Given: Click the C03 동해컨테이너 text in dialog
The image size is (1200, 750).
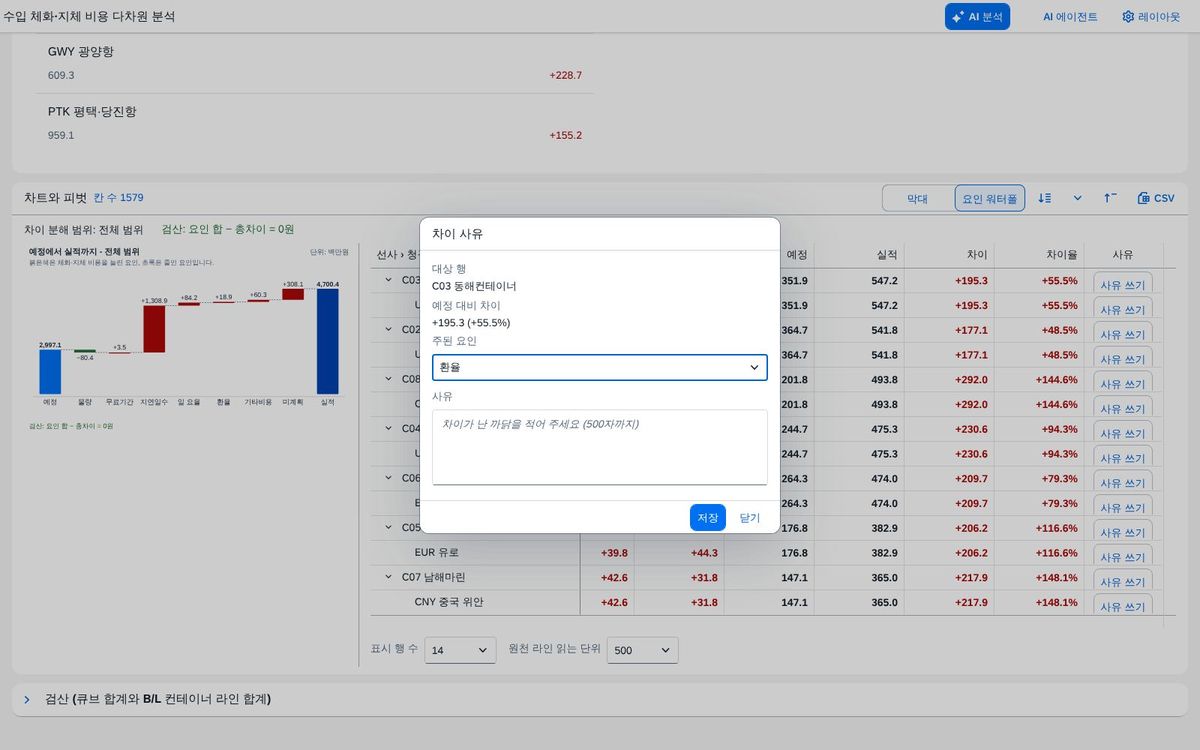Looking at the screenshot, I should [474, 286].
